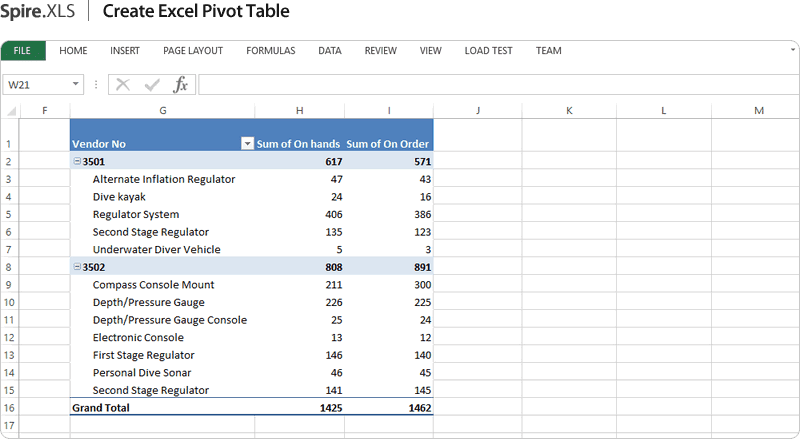
Task: Click into the formula bar input
Action: 498,85
